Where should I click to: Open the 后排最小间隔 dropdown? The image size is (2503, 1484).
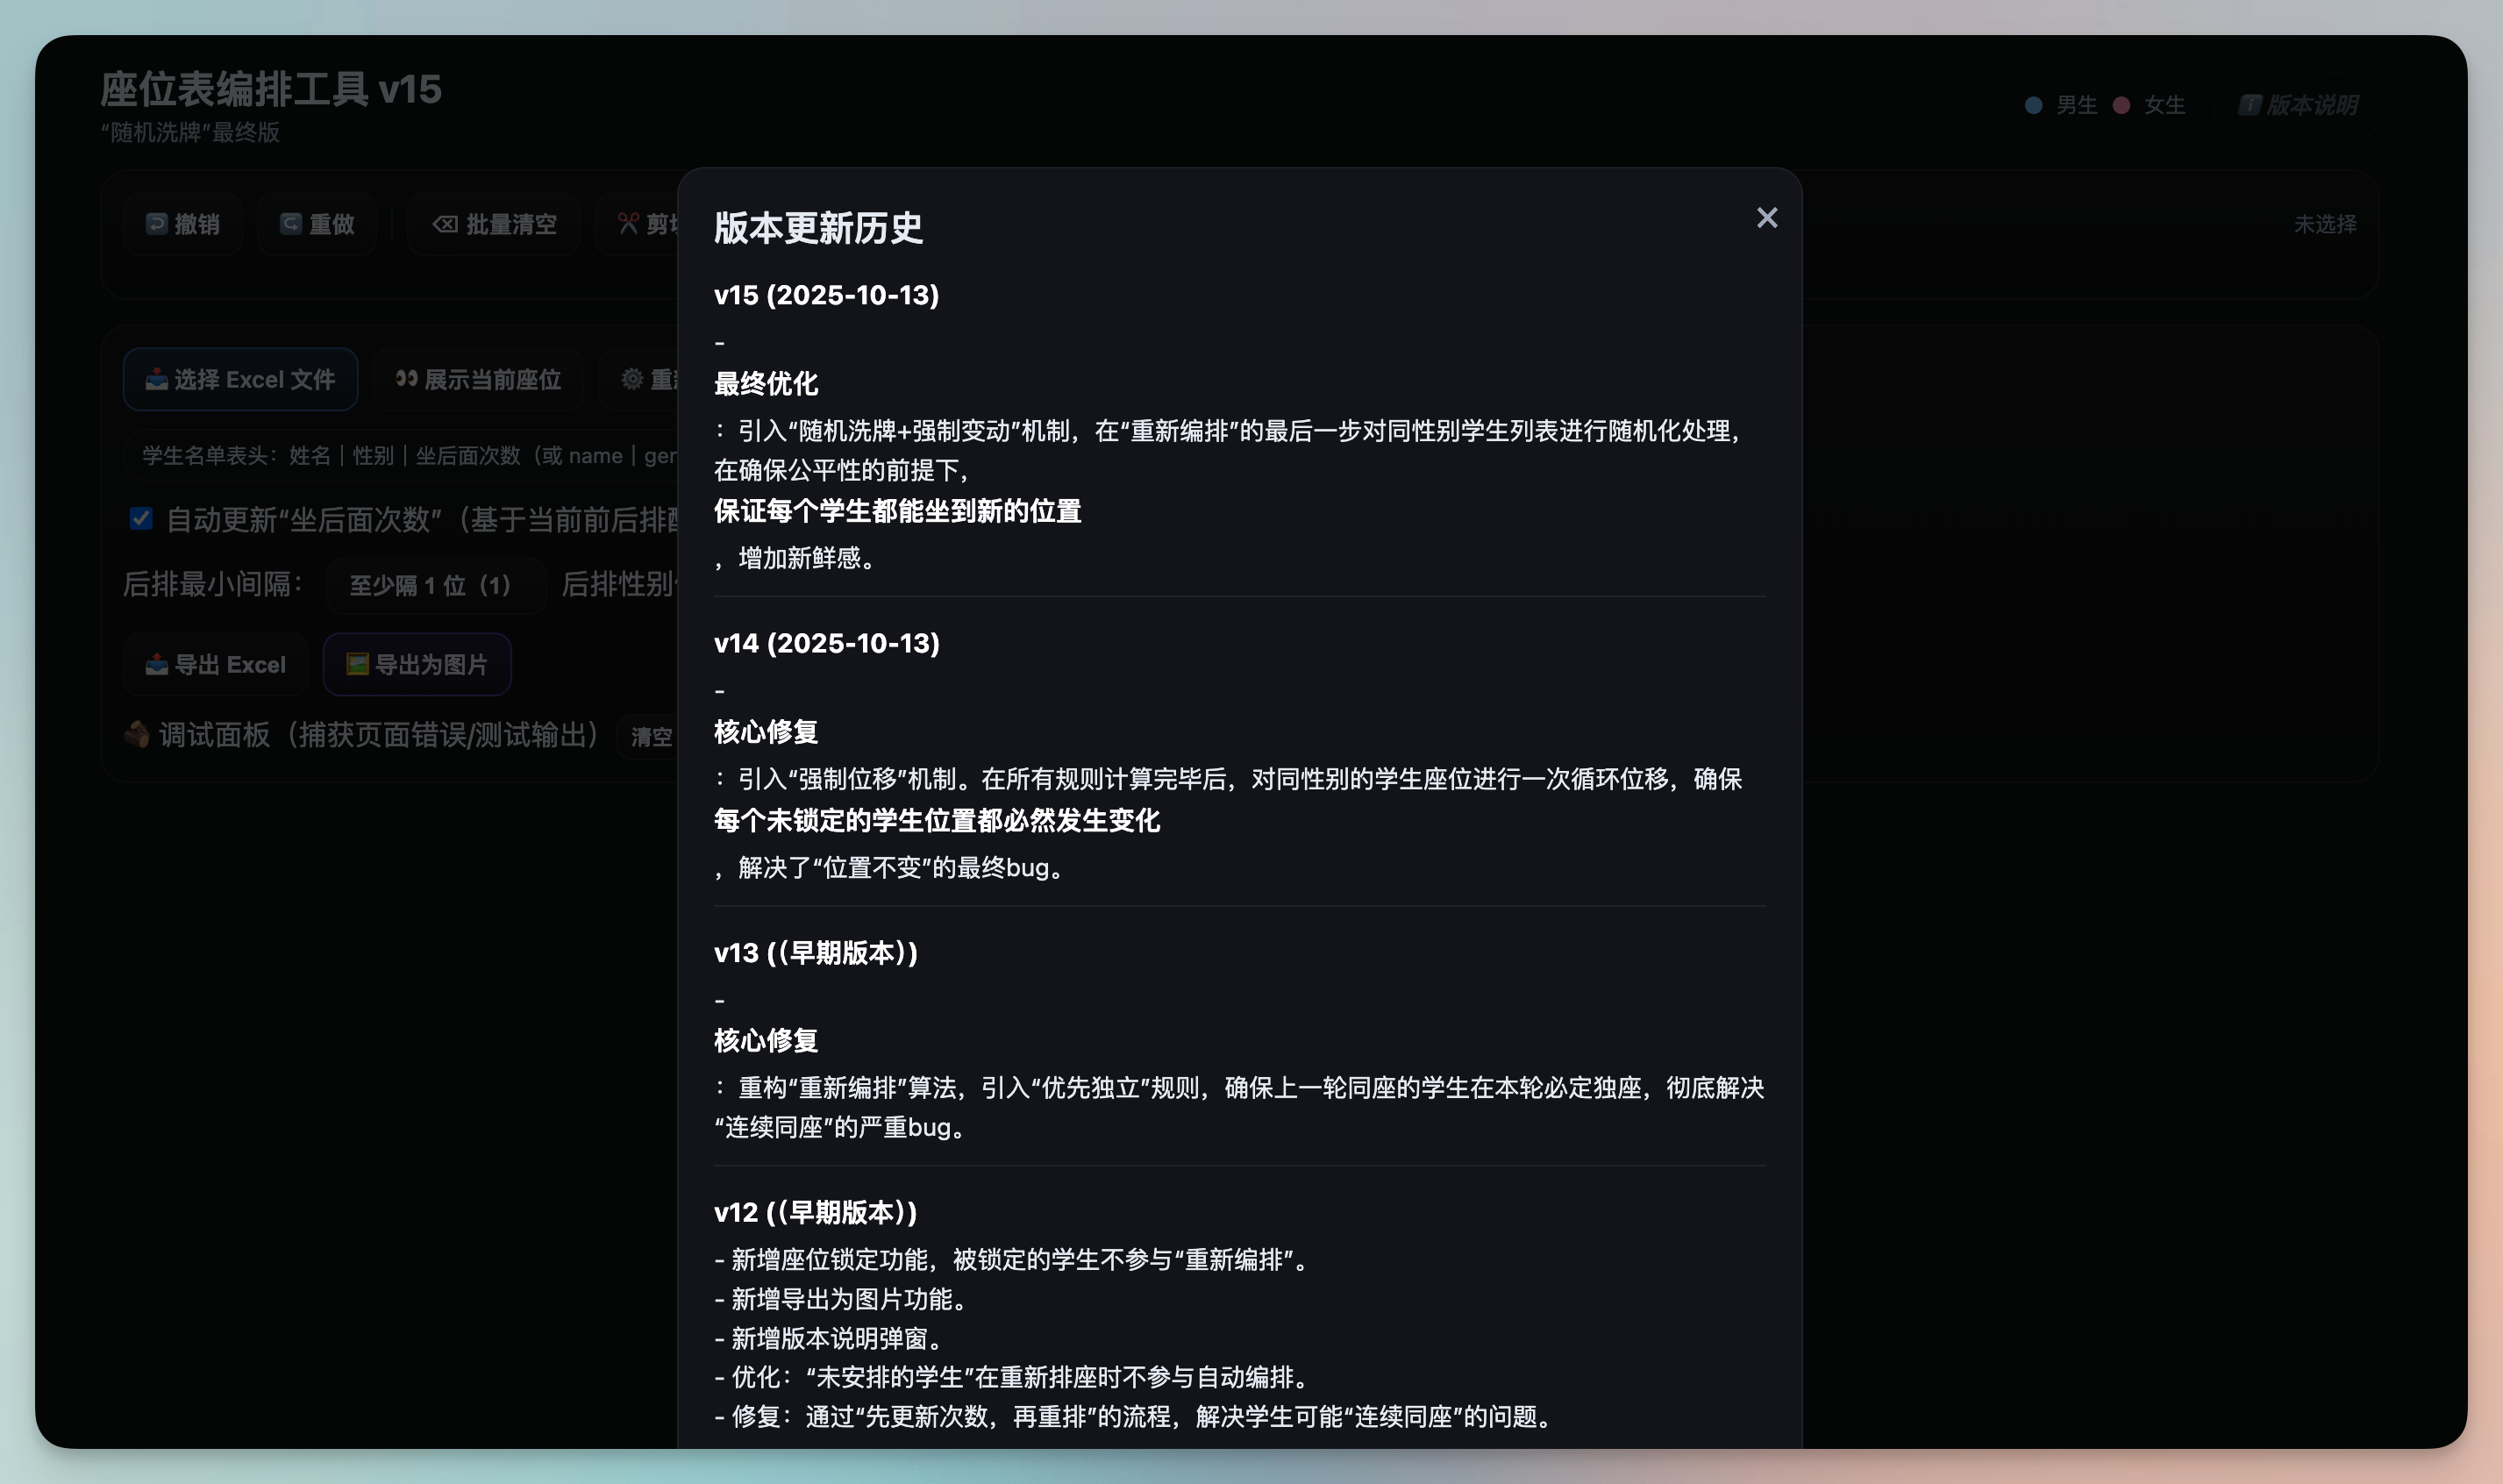pyautogui.click(x=435, y=585)
